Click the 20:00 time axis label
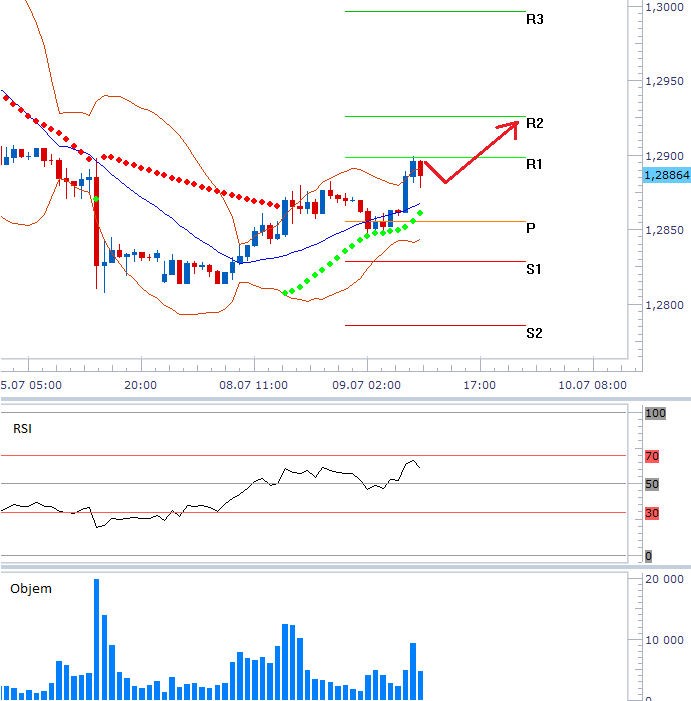The image size is (691, 701). coord(141,385)
